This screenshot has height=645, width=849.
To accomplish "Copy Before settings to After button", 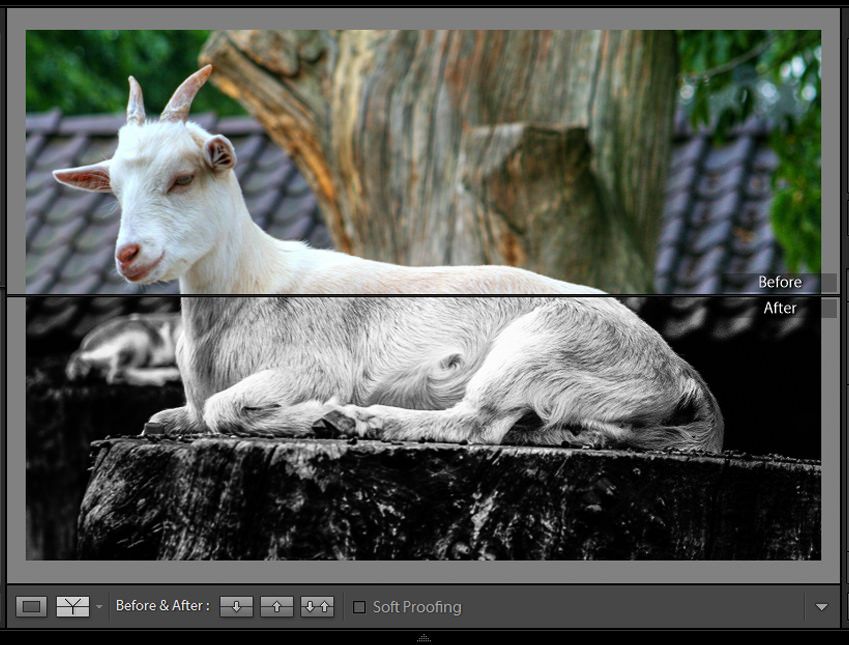I will [236, 607].
